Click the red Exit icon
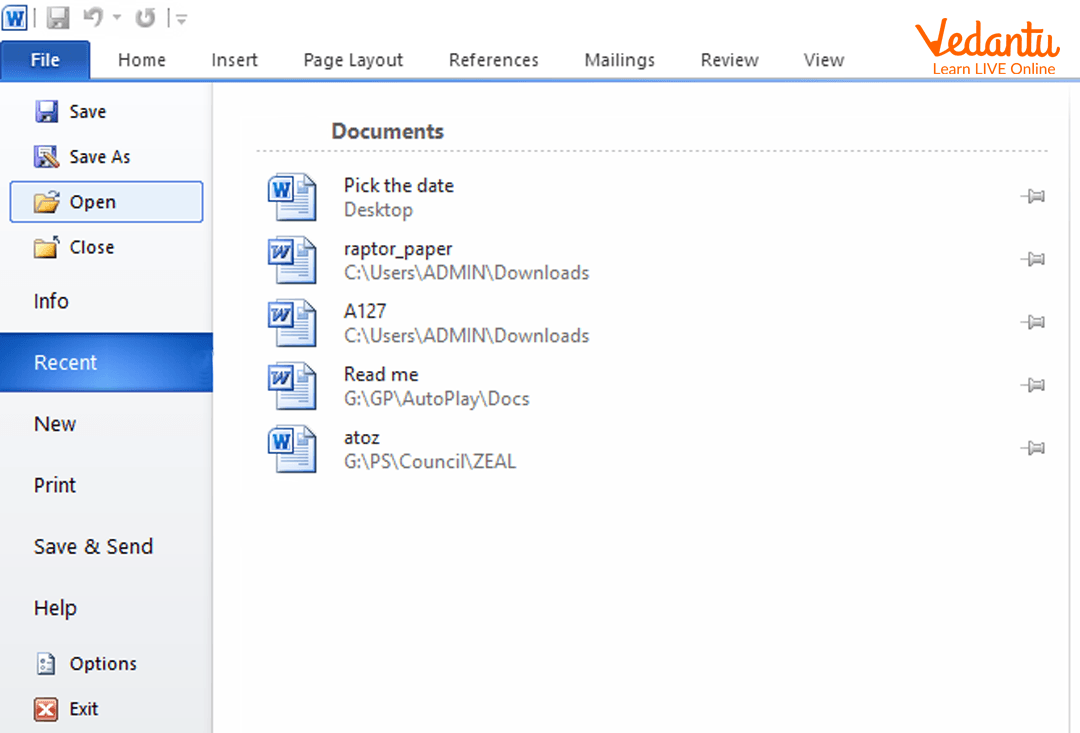 tap(46, 709)
